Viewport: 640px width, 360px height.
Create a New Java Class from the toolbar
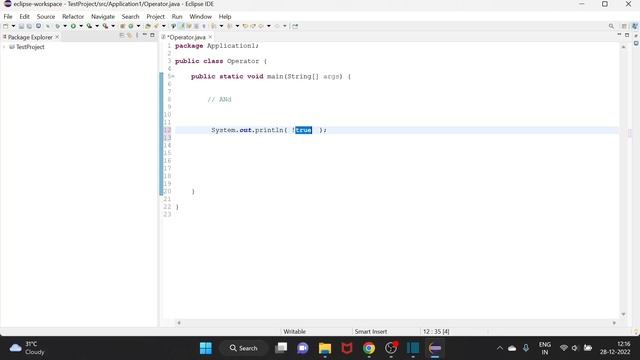coord(131,26)
